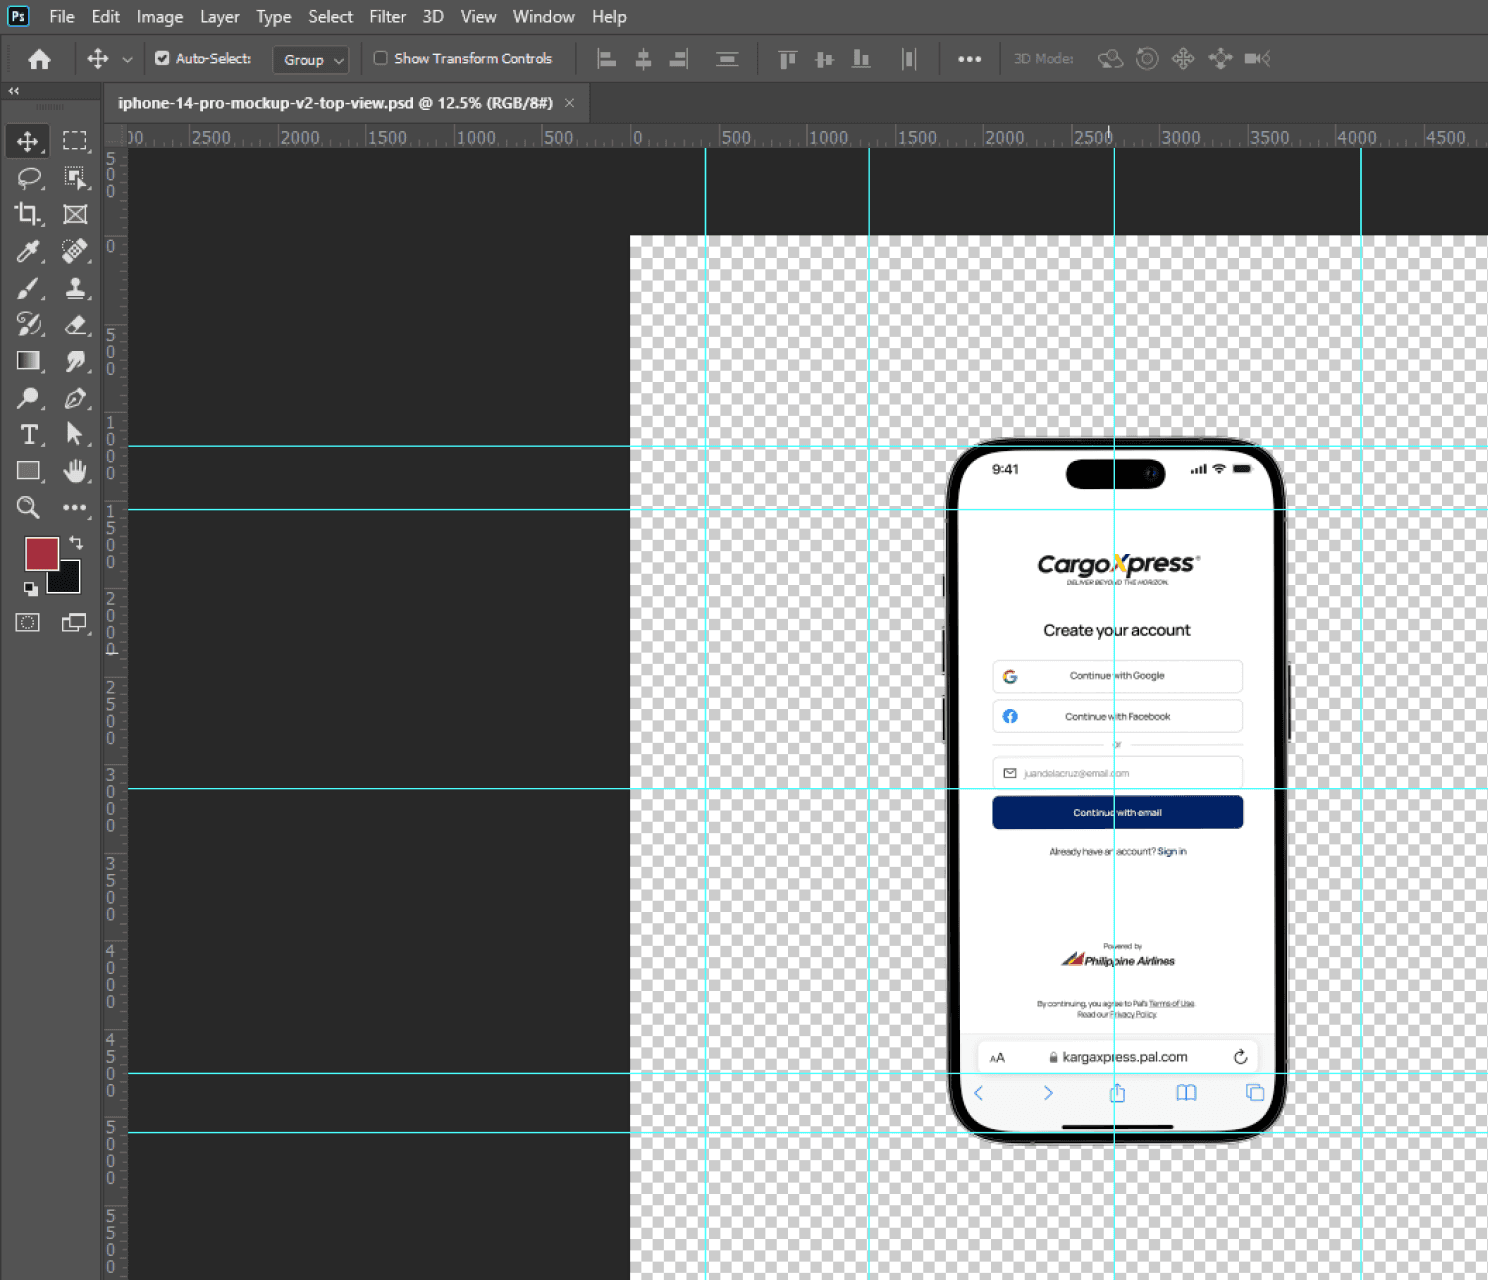Switch to the iphone-14-pro-mockup document tab
Screen dimensions: 1488x1280
(x=335, y=103)
